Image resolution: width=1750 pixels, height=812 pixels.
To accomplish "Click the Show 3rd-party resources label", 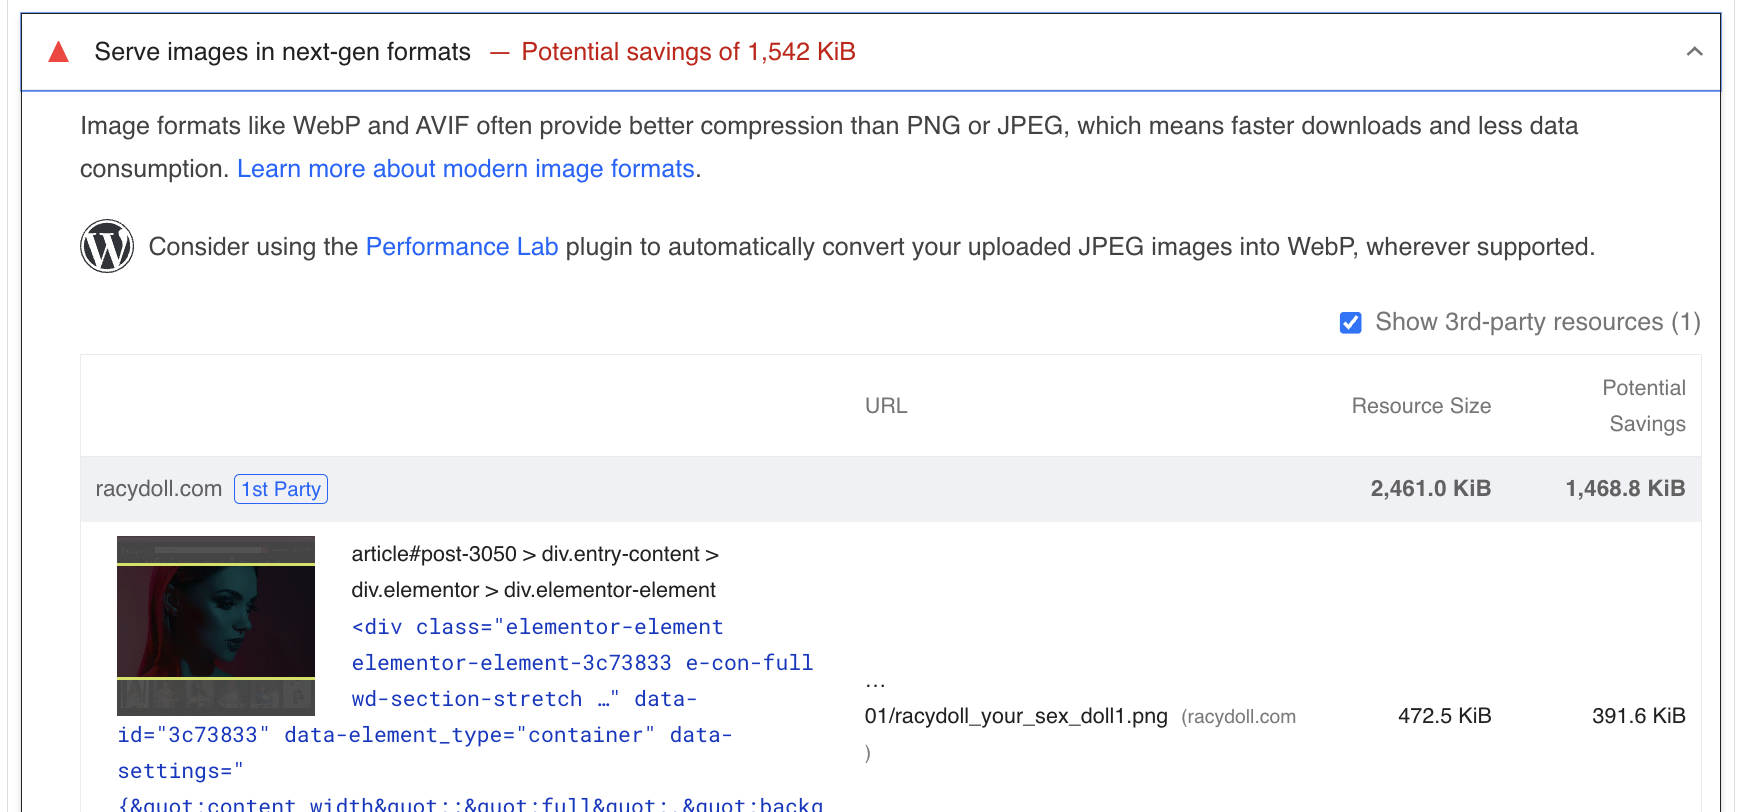I will pyautogui.click(x=1538, y=322).
